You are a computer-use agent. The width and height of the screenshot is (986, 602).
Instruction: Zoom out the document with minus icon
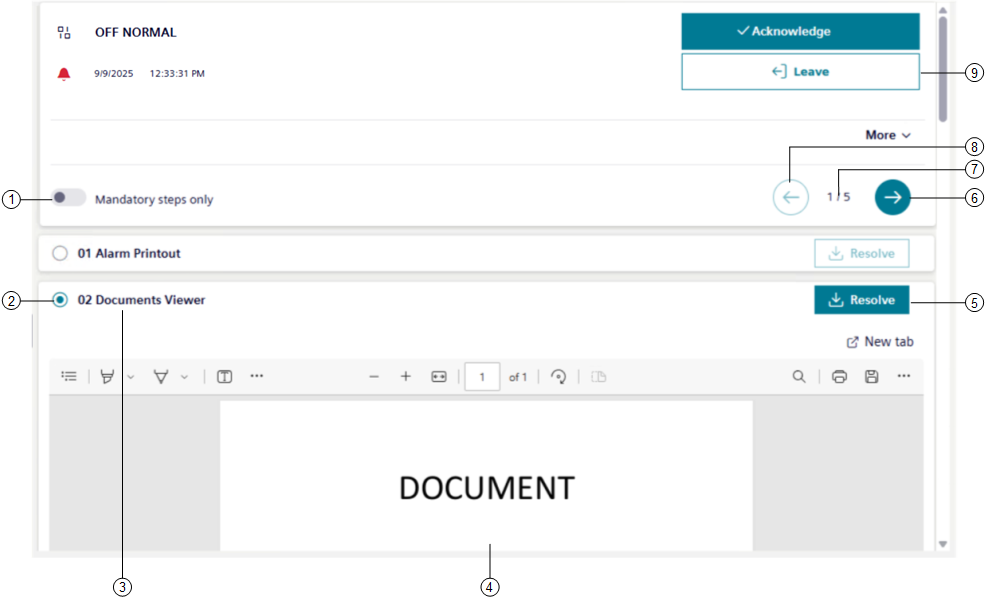click(374, 377)
